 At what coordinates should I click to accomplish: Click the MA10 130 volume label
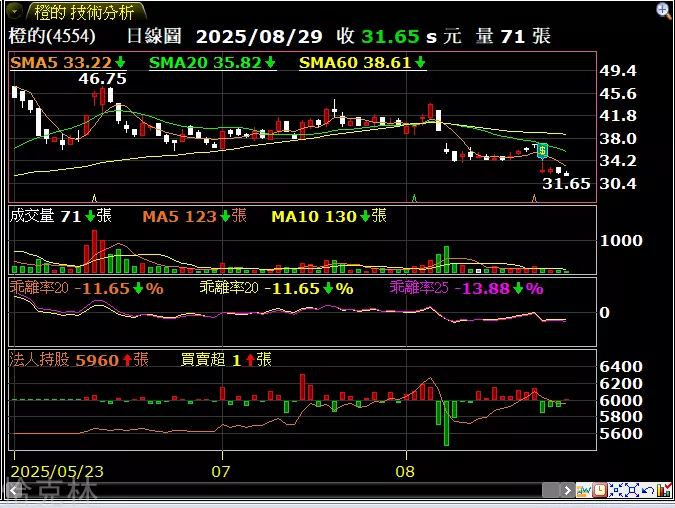point(329,216)
